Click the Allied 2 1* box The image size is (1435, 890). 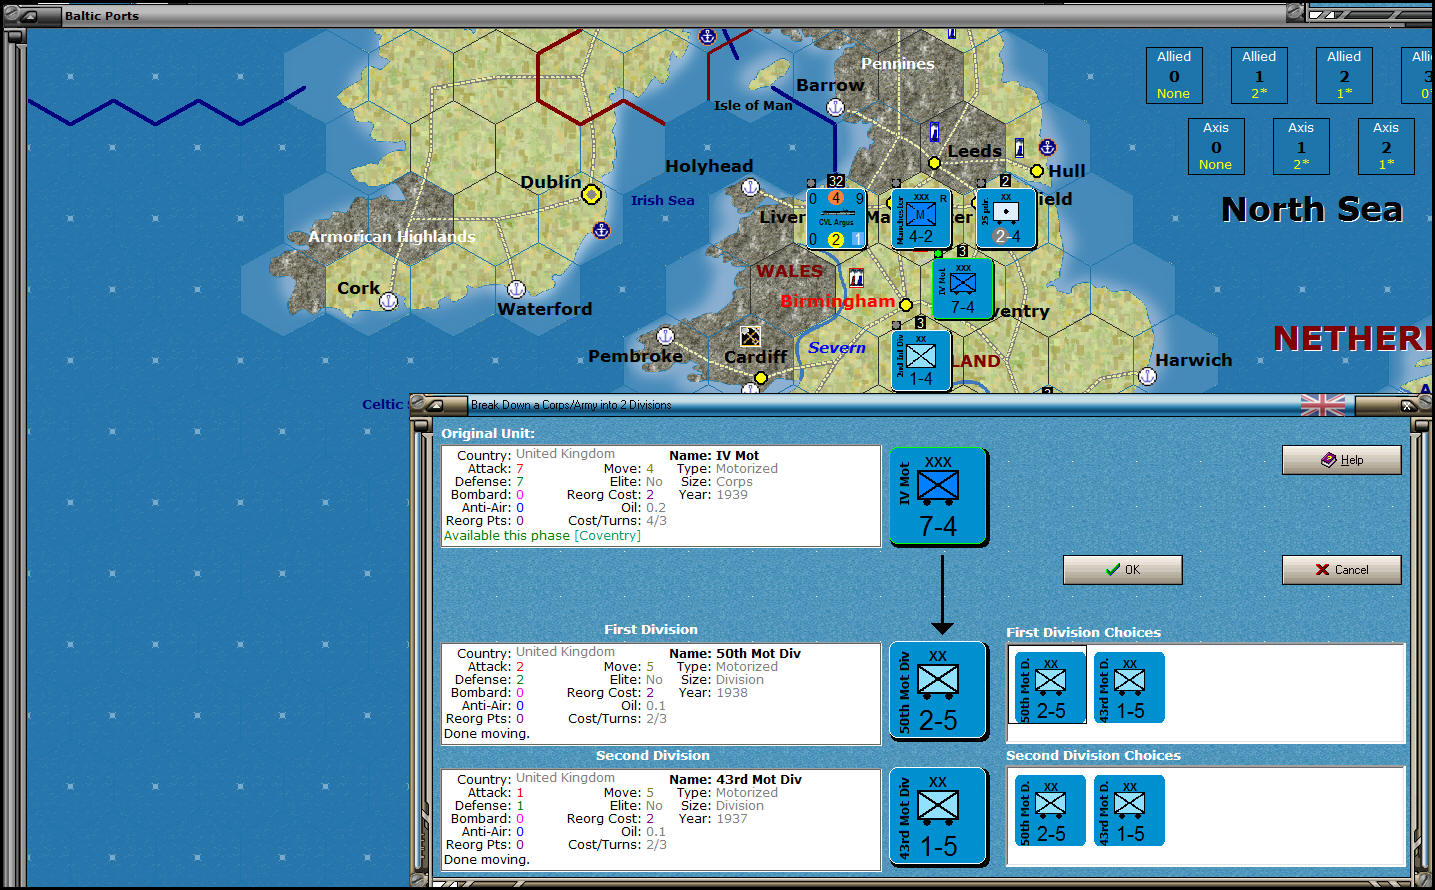pyautogui.click(x=1344, y=75)
